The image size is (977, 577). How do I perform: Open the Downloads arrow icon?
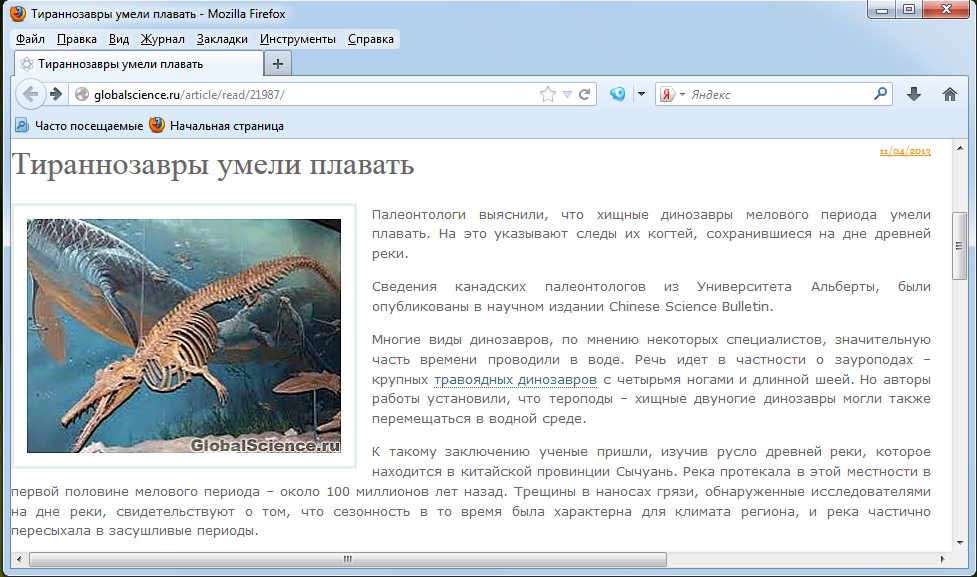(913, 94)
